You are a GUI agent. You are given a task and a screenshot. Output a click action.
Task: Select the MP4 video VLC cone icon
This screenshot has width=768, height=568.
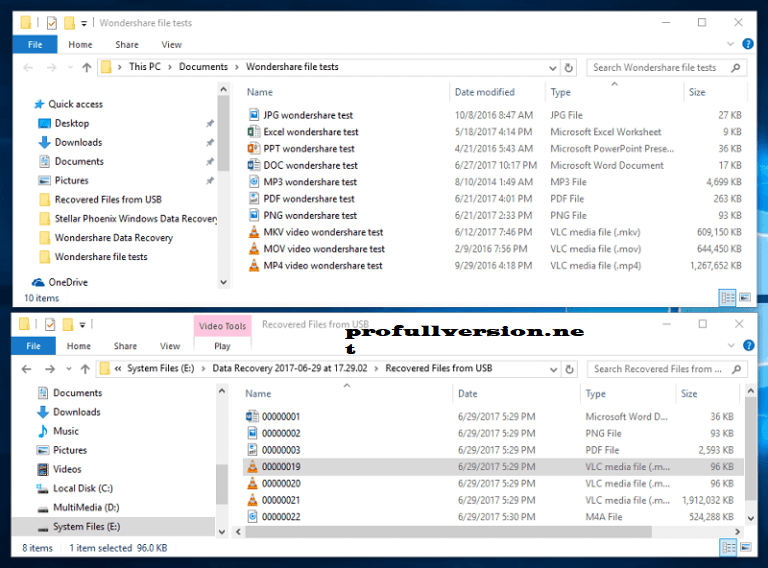pos(254,265)
